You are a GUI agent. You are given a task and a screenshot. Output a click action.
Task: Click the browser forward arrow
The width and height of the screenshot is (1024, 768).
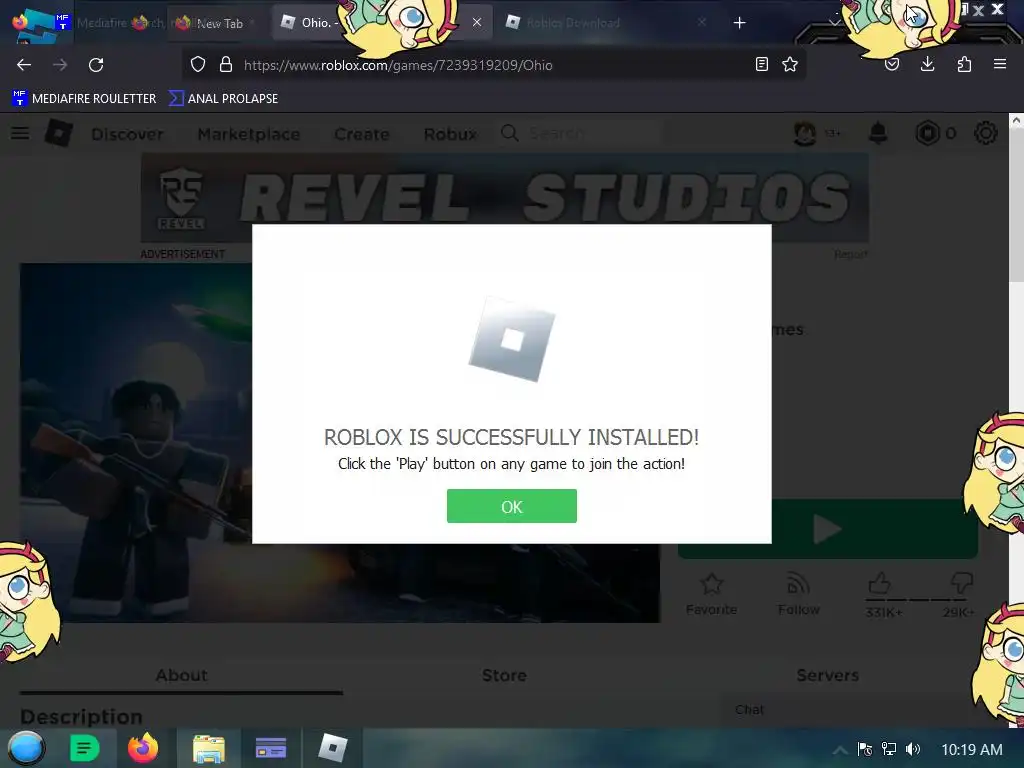click(x=60, y=65)
